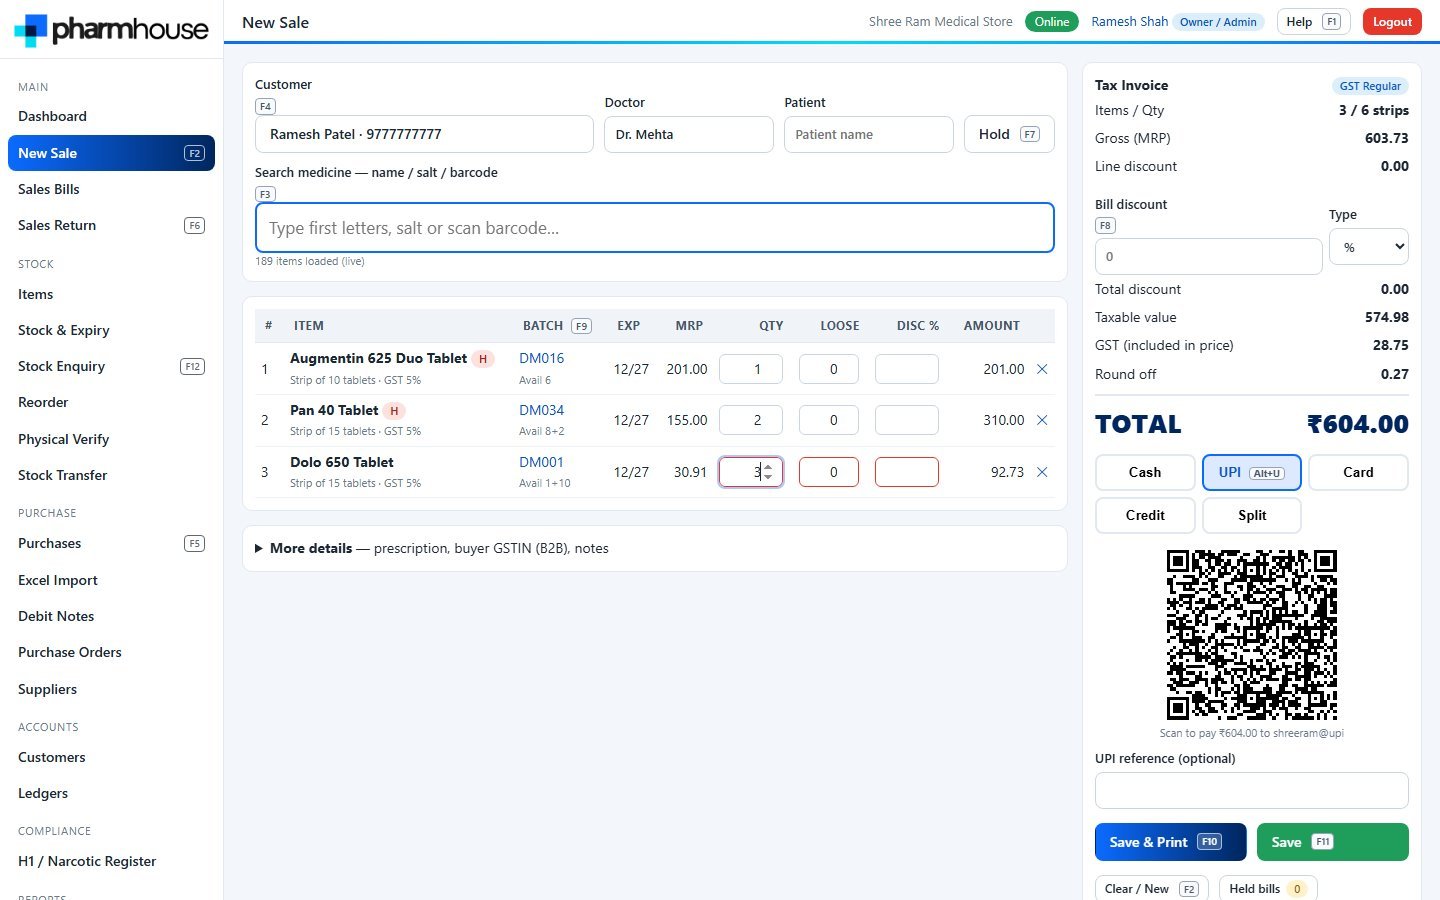Increase quantity stepper for Dolo 650 Tablet
The image size is (1440, 900).
tap(768, 467)
